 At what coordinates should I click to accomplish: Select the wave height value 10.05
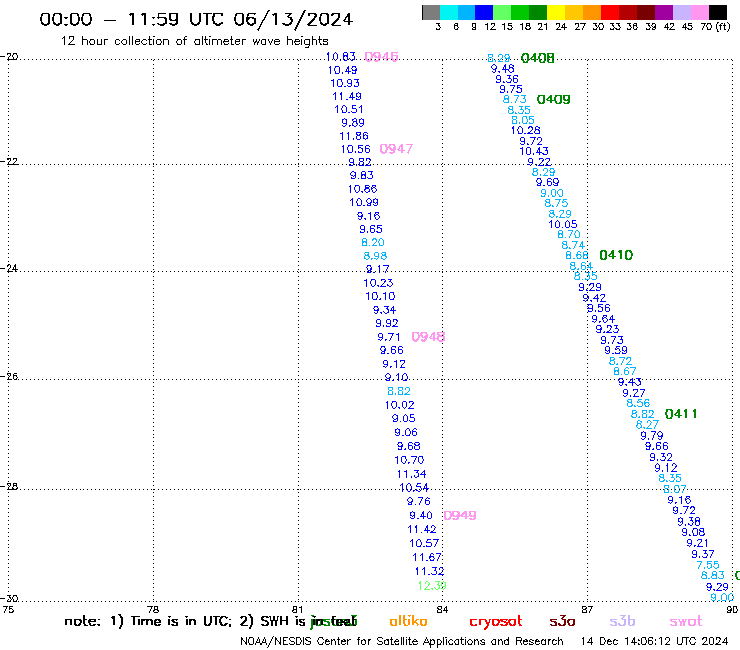pyautogui.click(x=563, y=224)
